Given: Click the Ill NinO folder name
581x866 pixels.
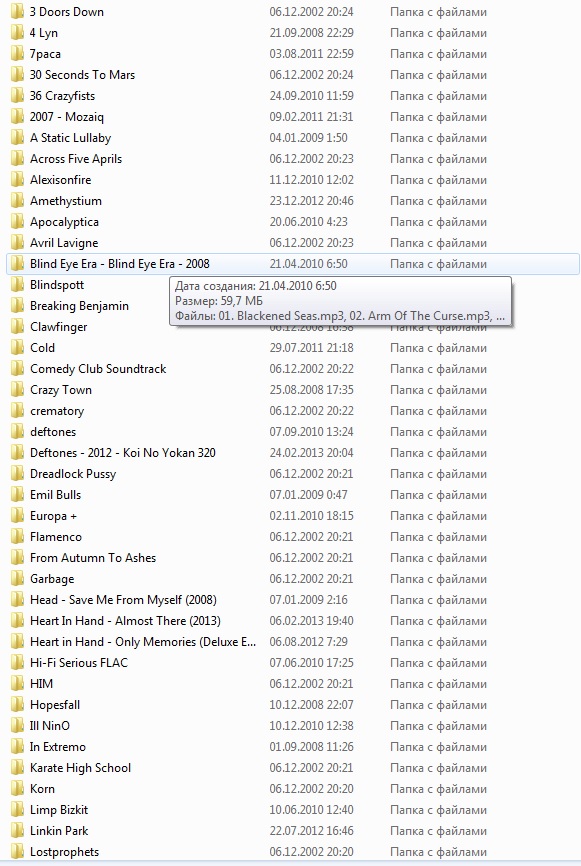Looking at the screenshot, I should point(50,726).
